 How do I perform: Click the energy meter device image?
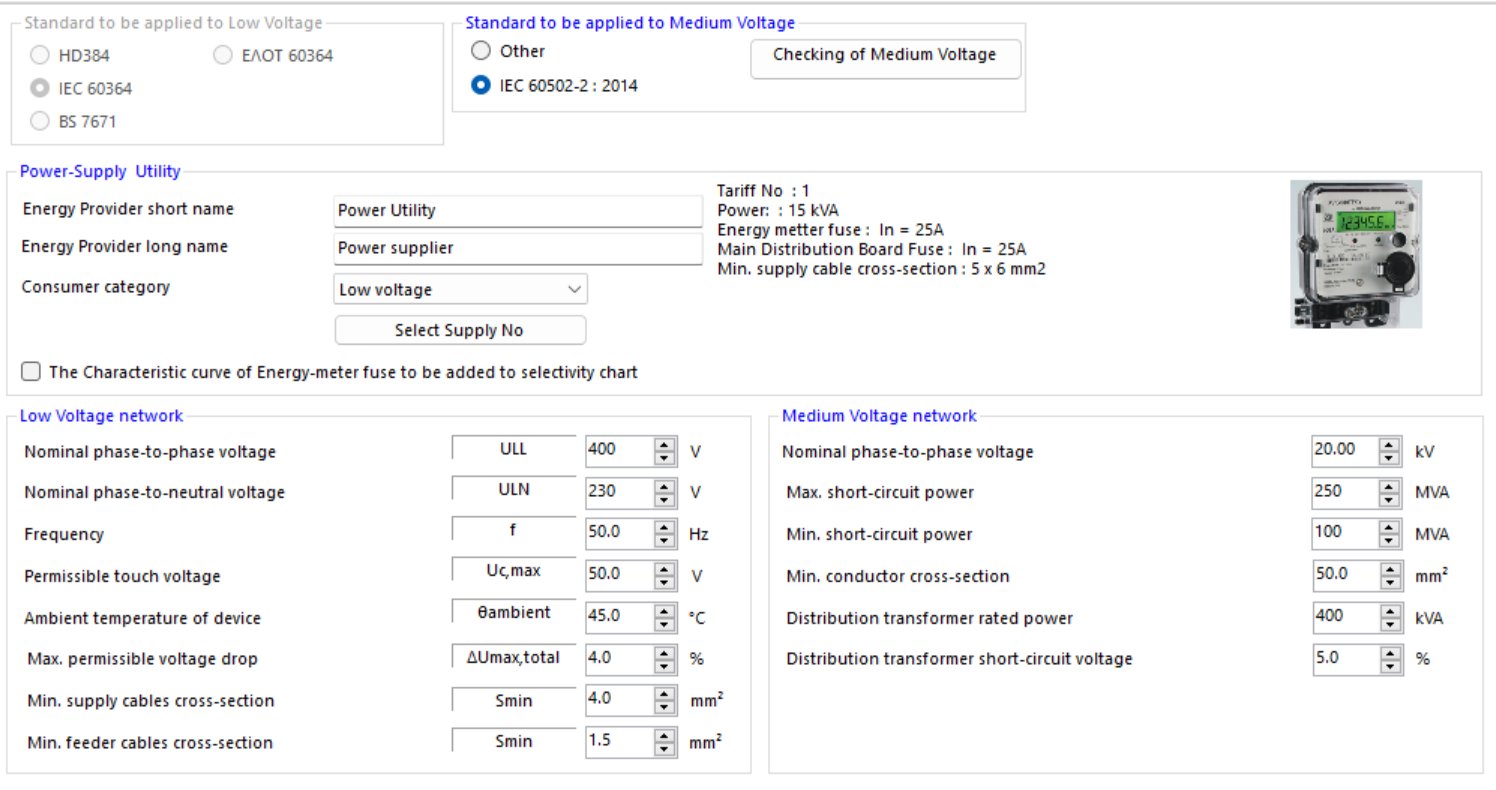point(1355,254)
